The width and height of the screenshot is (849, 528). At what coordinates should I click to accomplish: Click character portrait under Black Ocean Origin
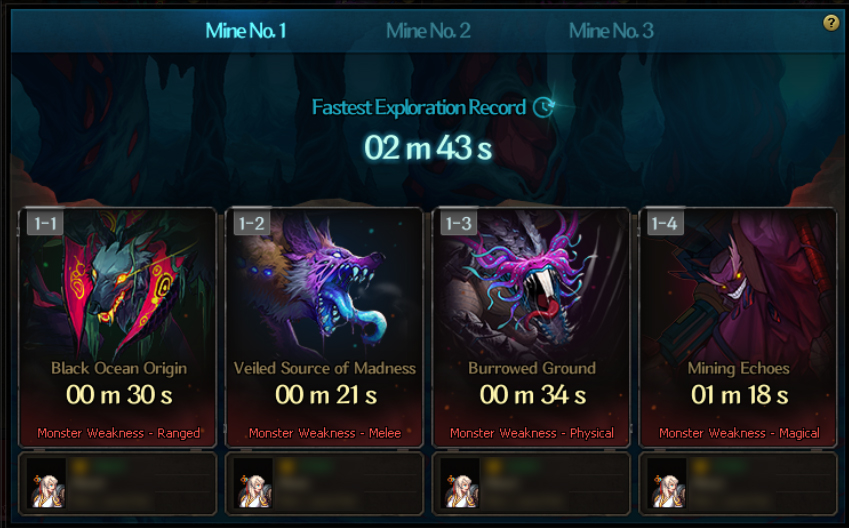click(47, 484)
